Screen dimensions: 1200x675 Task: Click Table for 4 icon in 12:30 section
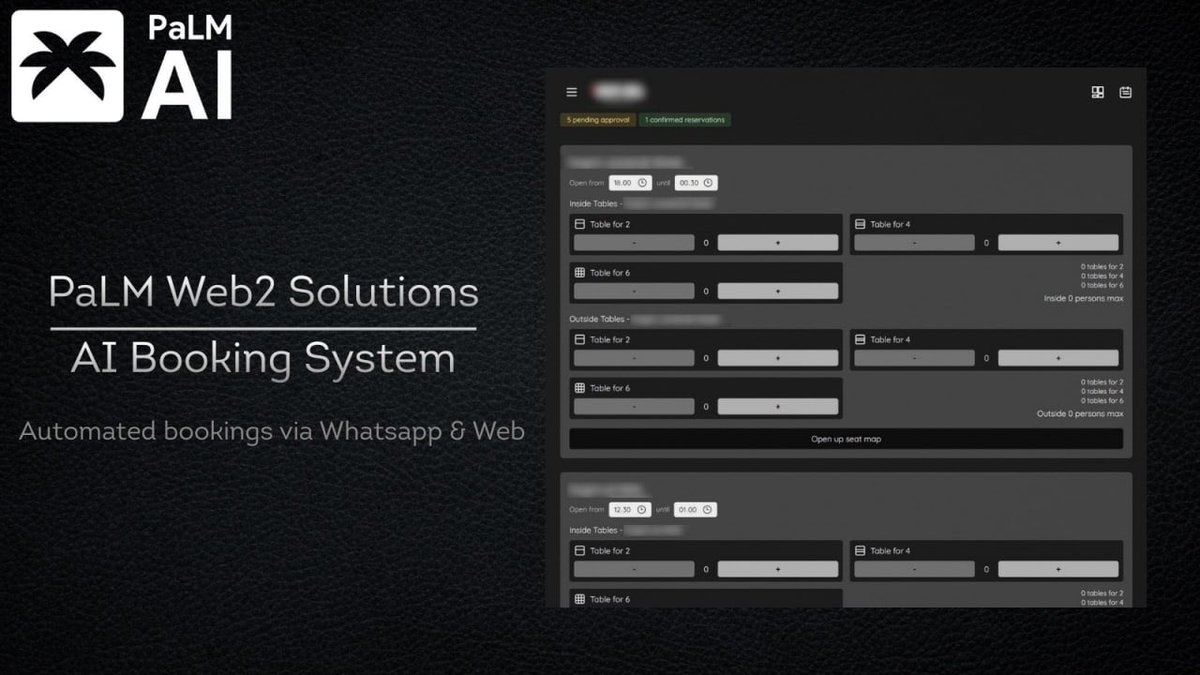pos(860,550)
